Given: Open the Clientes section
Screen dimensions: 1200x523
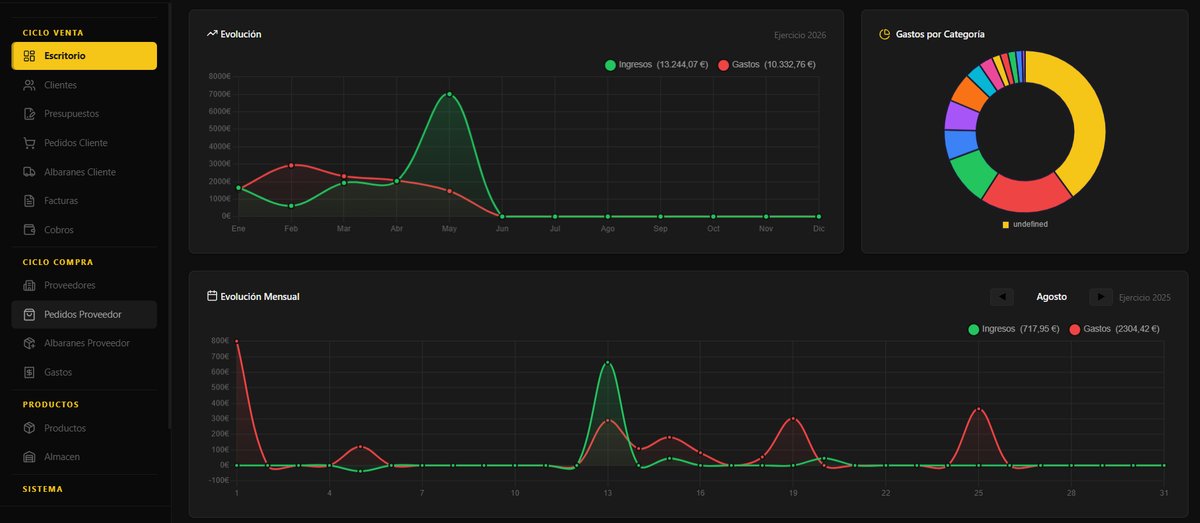Looking at the screenshot, I should pyautogui.click(x=84, y=85).
